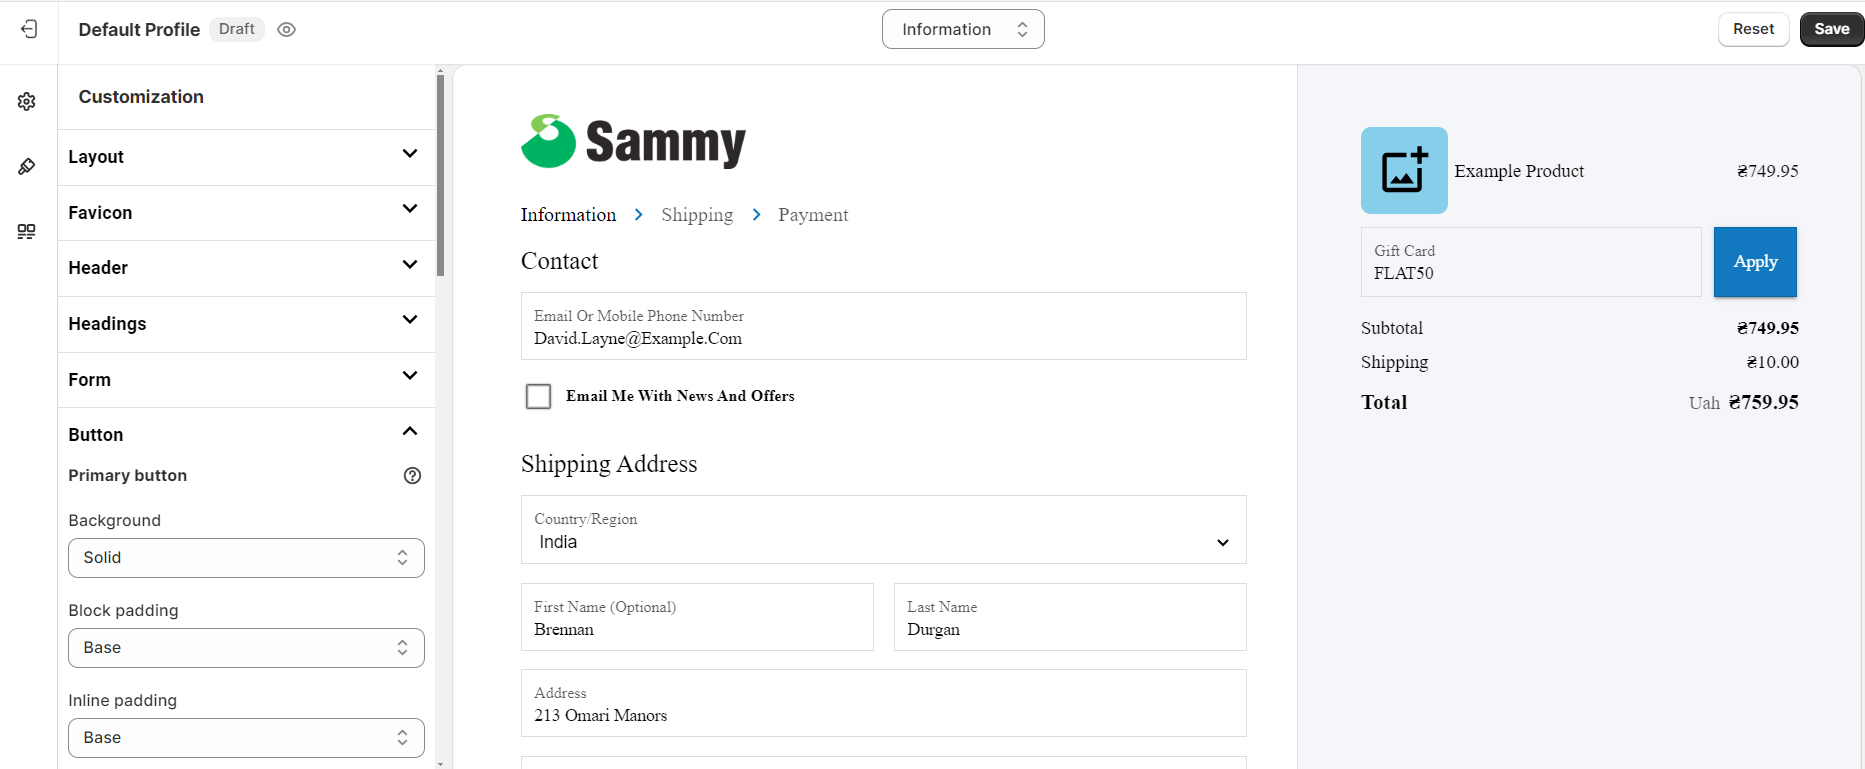This screenshot has width=1865, height=769.
Task: Click the blue Apply gift card button
Action: pyautogui.click(x=1754, y=262)
